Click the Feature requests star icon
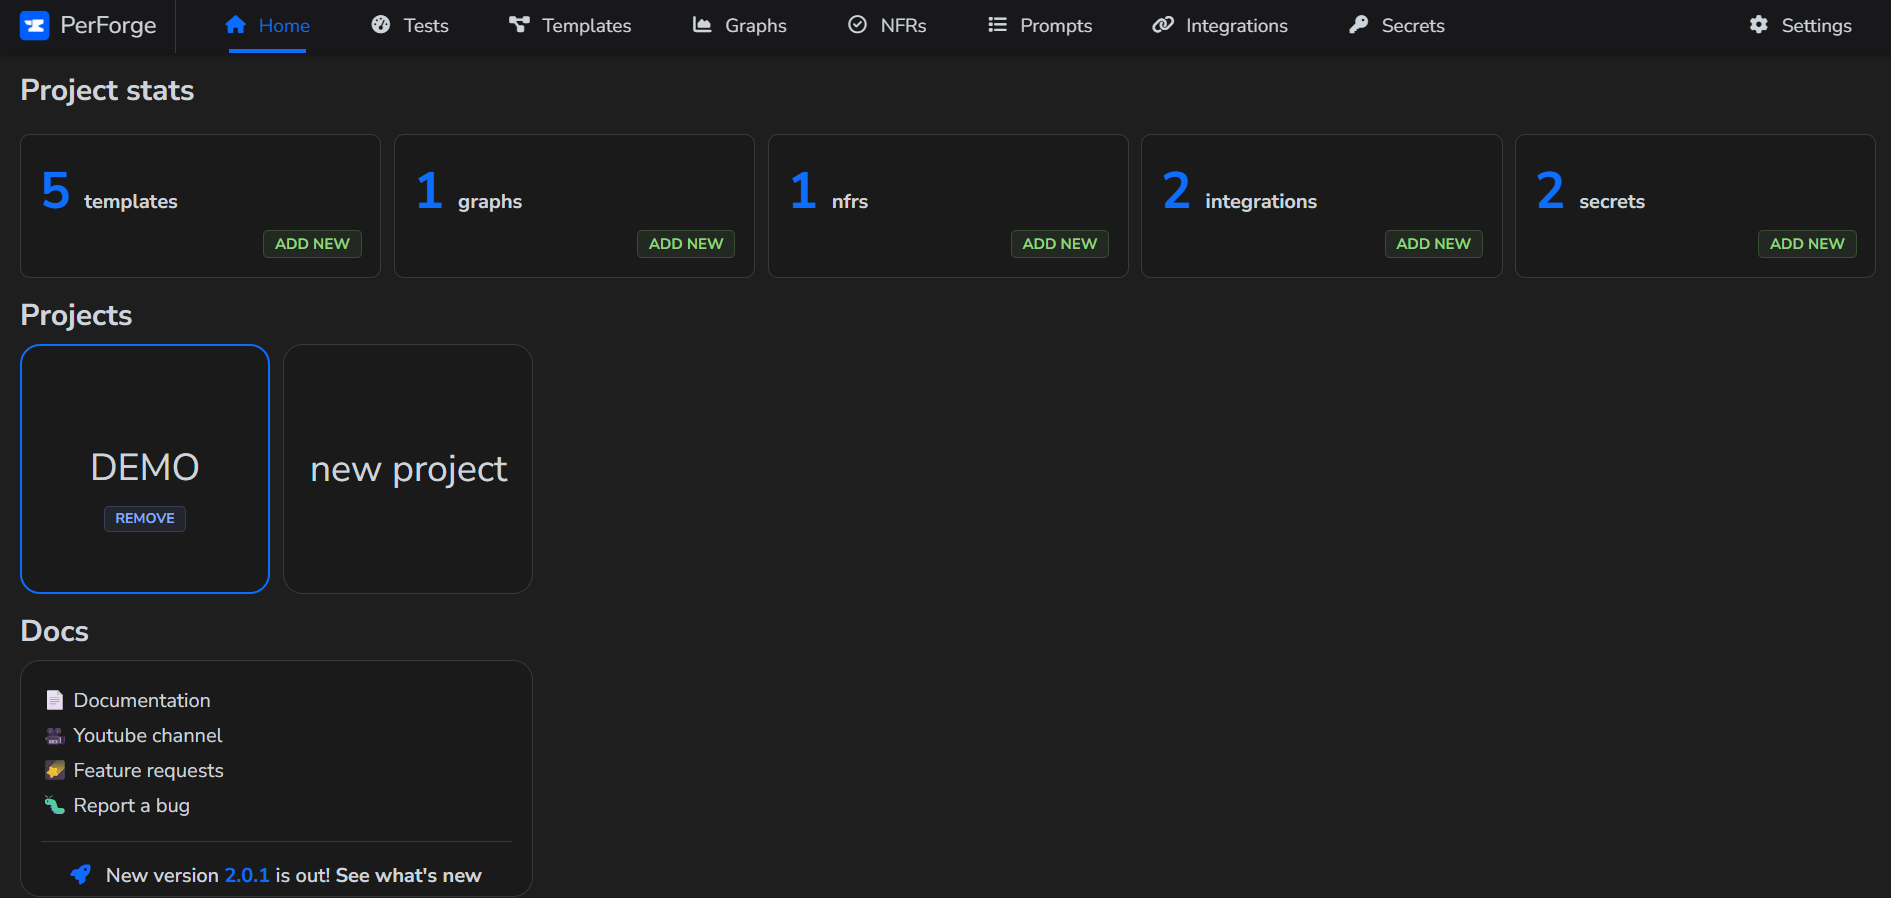1891x898 pixels. tap(55, 770)
